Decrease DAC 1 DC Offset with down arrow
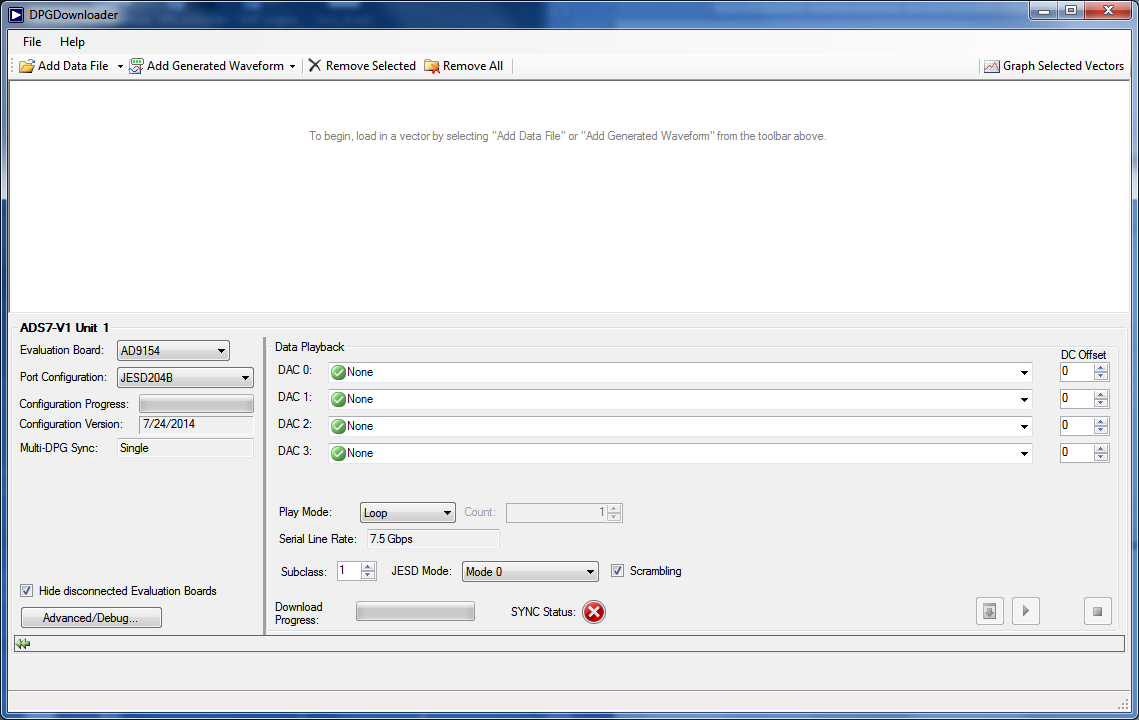 tap(1101, 403)
